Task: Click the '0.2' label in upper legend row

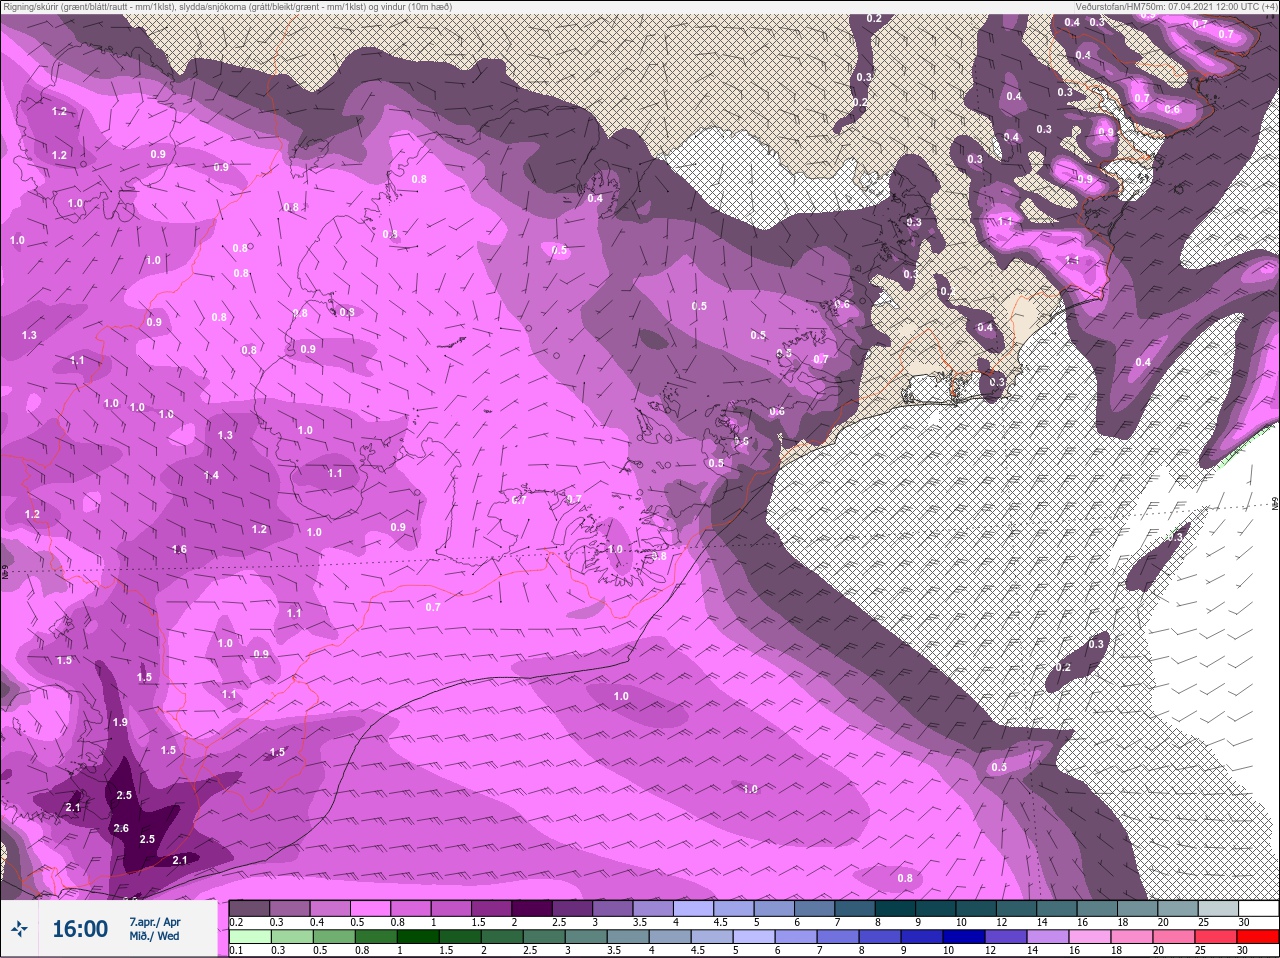Action: point(236,922)
